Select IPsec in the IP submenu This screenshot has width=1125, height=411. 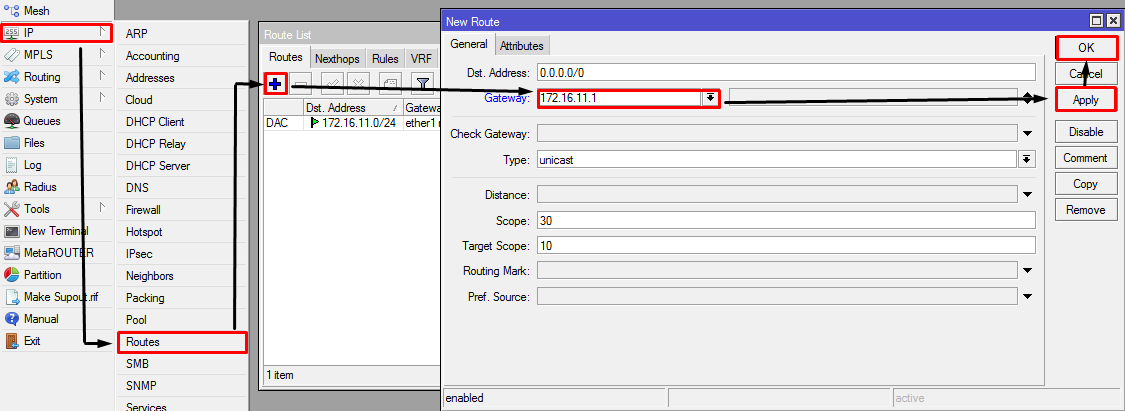tap(182, 254)
